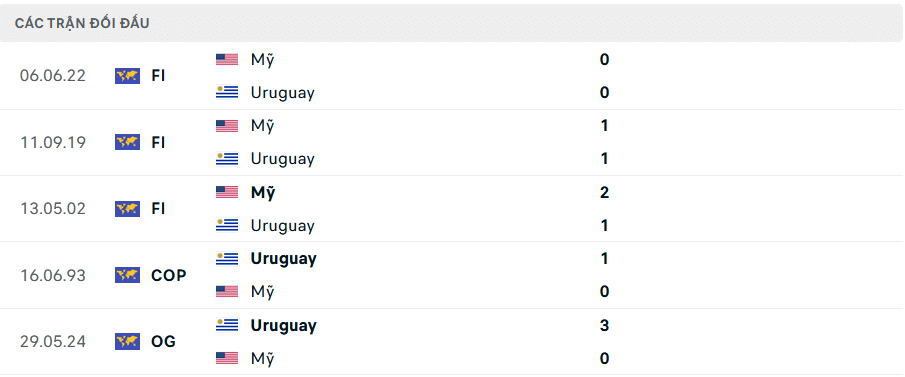
Task: Click the world-map icon beside 11.09.19
Action: tap(127, 142)
